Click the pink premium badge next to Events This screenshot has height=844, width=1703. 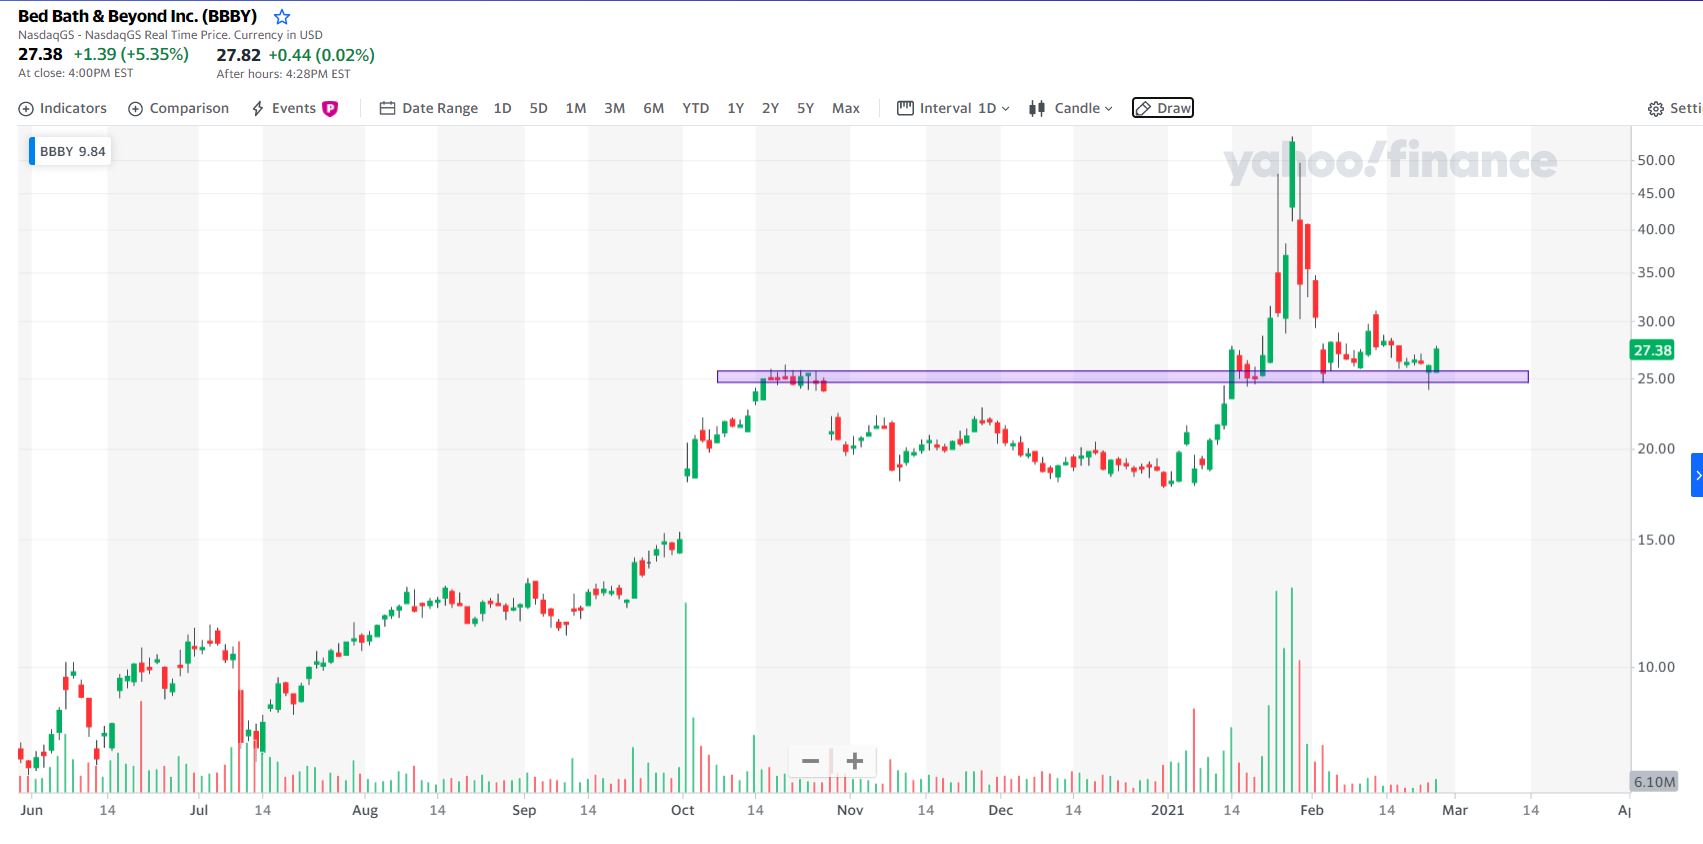[x=330, y=109]
